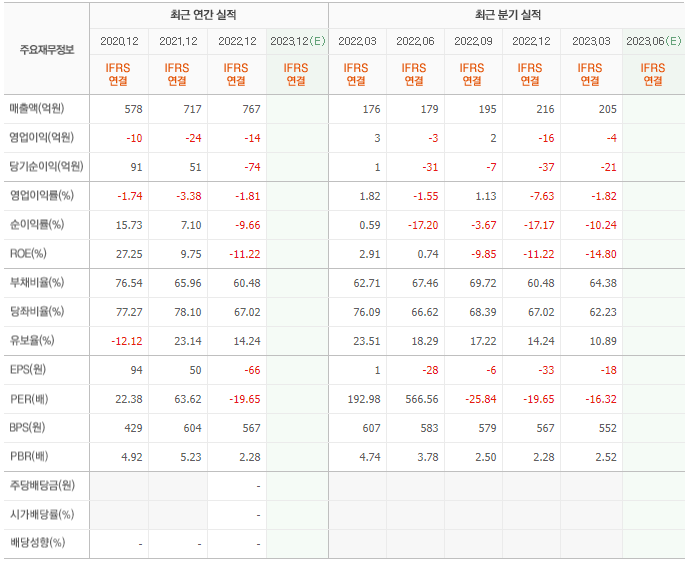Click the PER value 192.98

(x=364, y=399)
